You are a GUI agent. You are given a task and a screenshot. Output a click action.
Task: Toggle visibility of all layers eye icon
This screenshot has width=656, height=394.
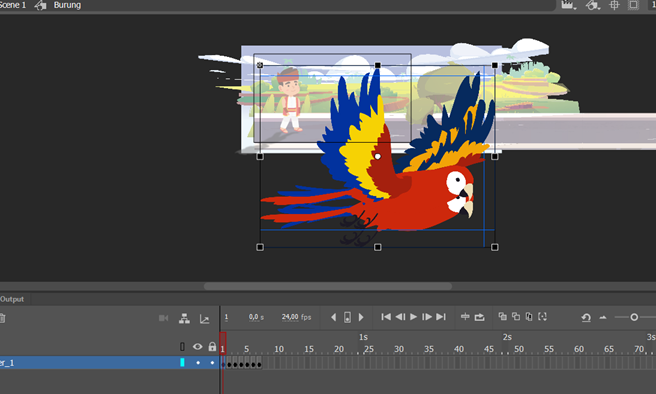tap(197, 347)
